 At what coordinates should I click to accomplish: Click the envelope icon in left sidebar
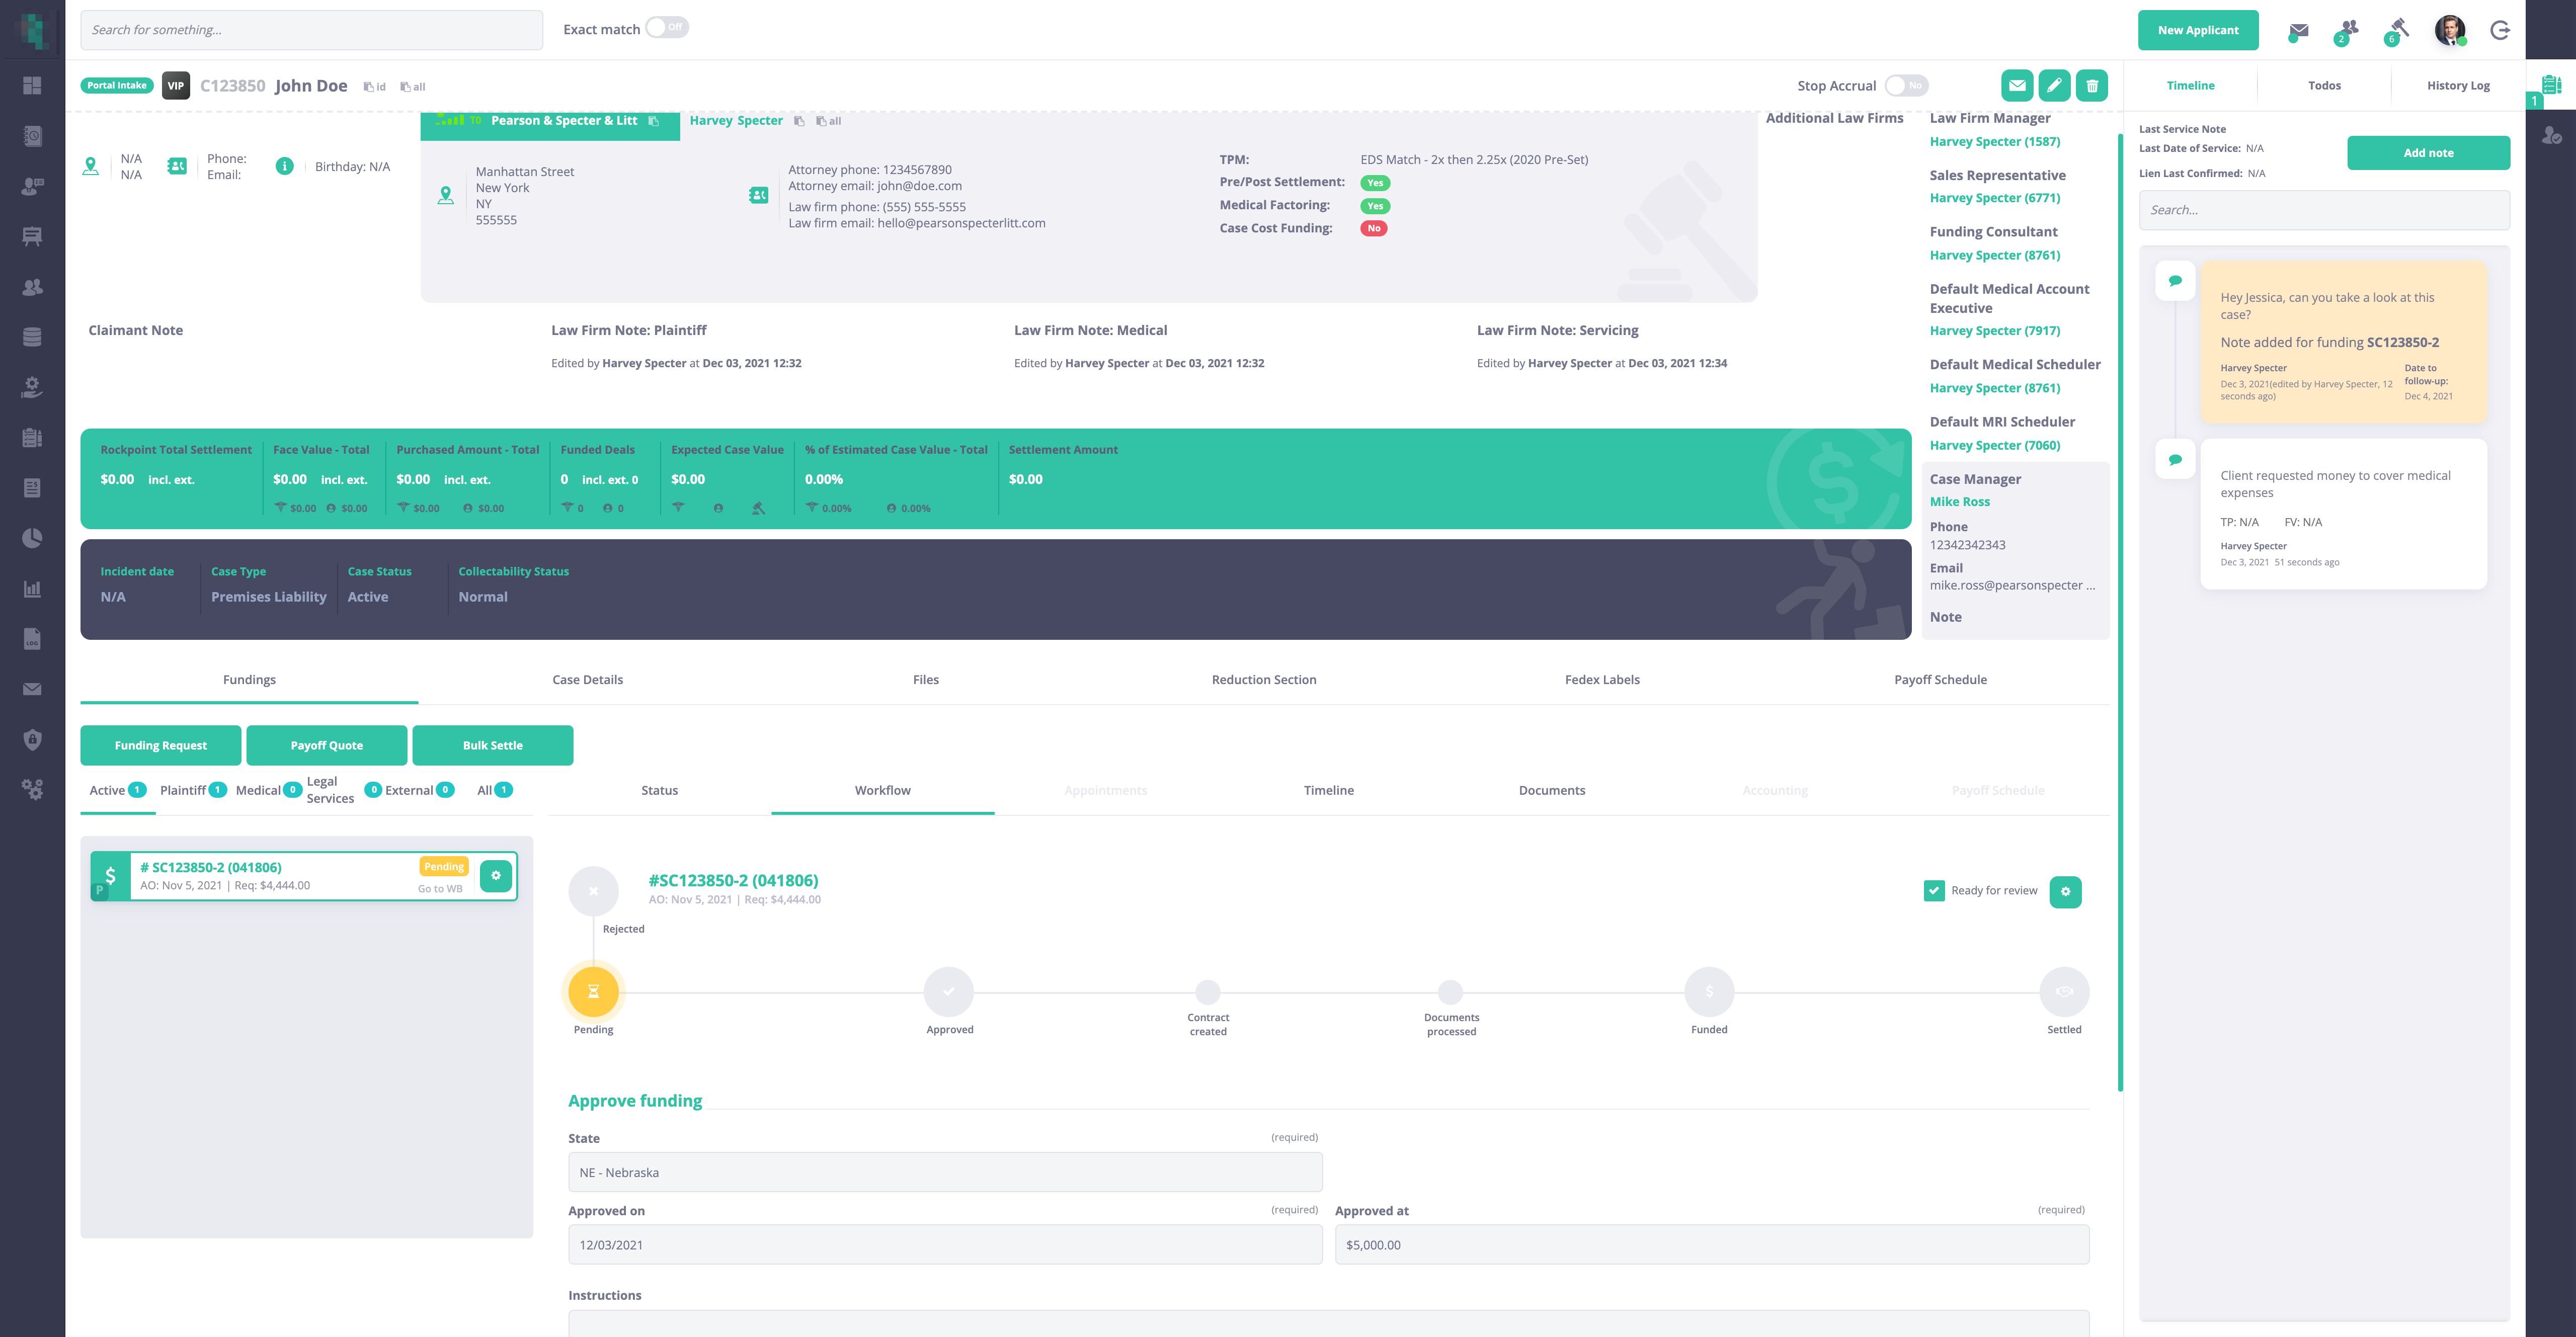[33, 688]
